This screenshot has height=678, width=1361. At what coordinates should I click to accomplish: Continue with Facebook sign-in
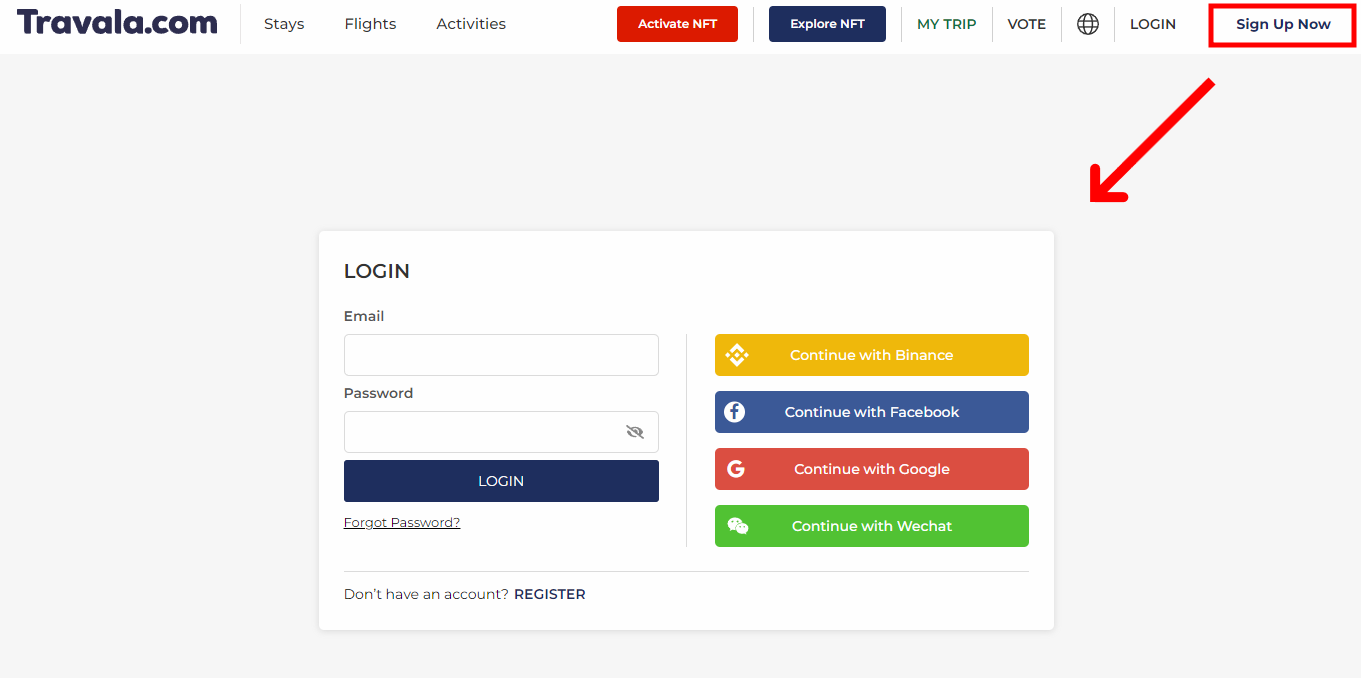[872, 412]
